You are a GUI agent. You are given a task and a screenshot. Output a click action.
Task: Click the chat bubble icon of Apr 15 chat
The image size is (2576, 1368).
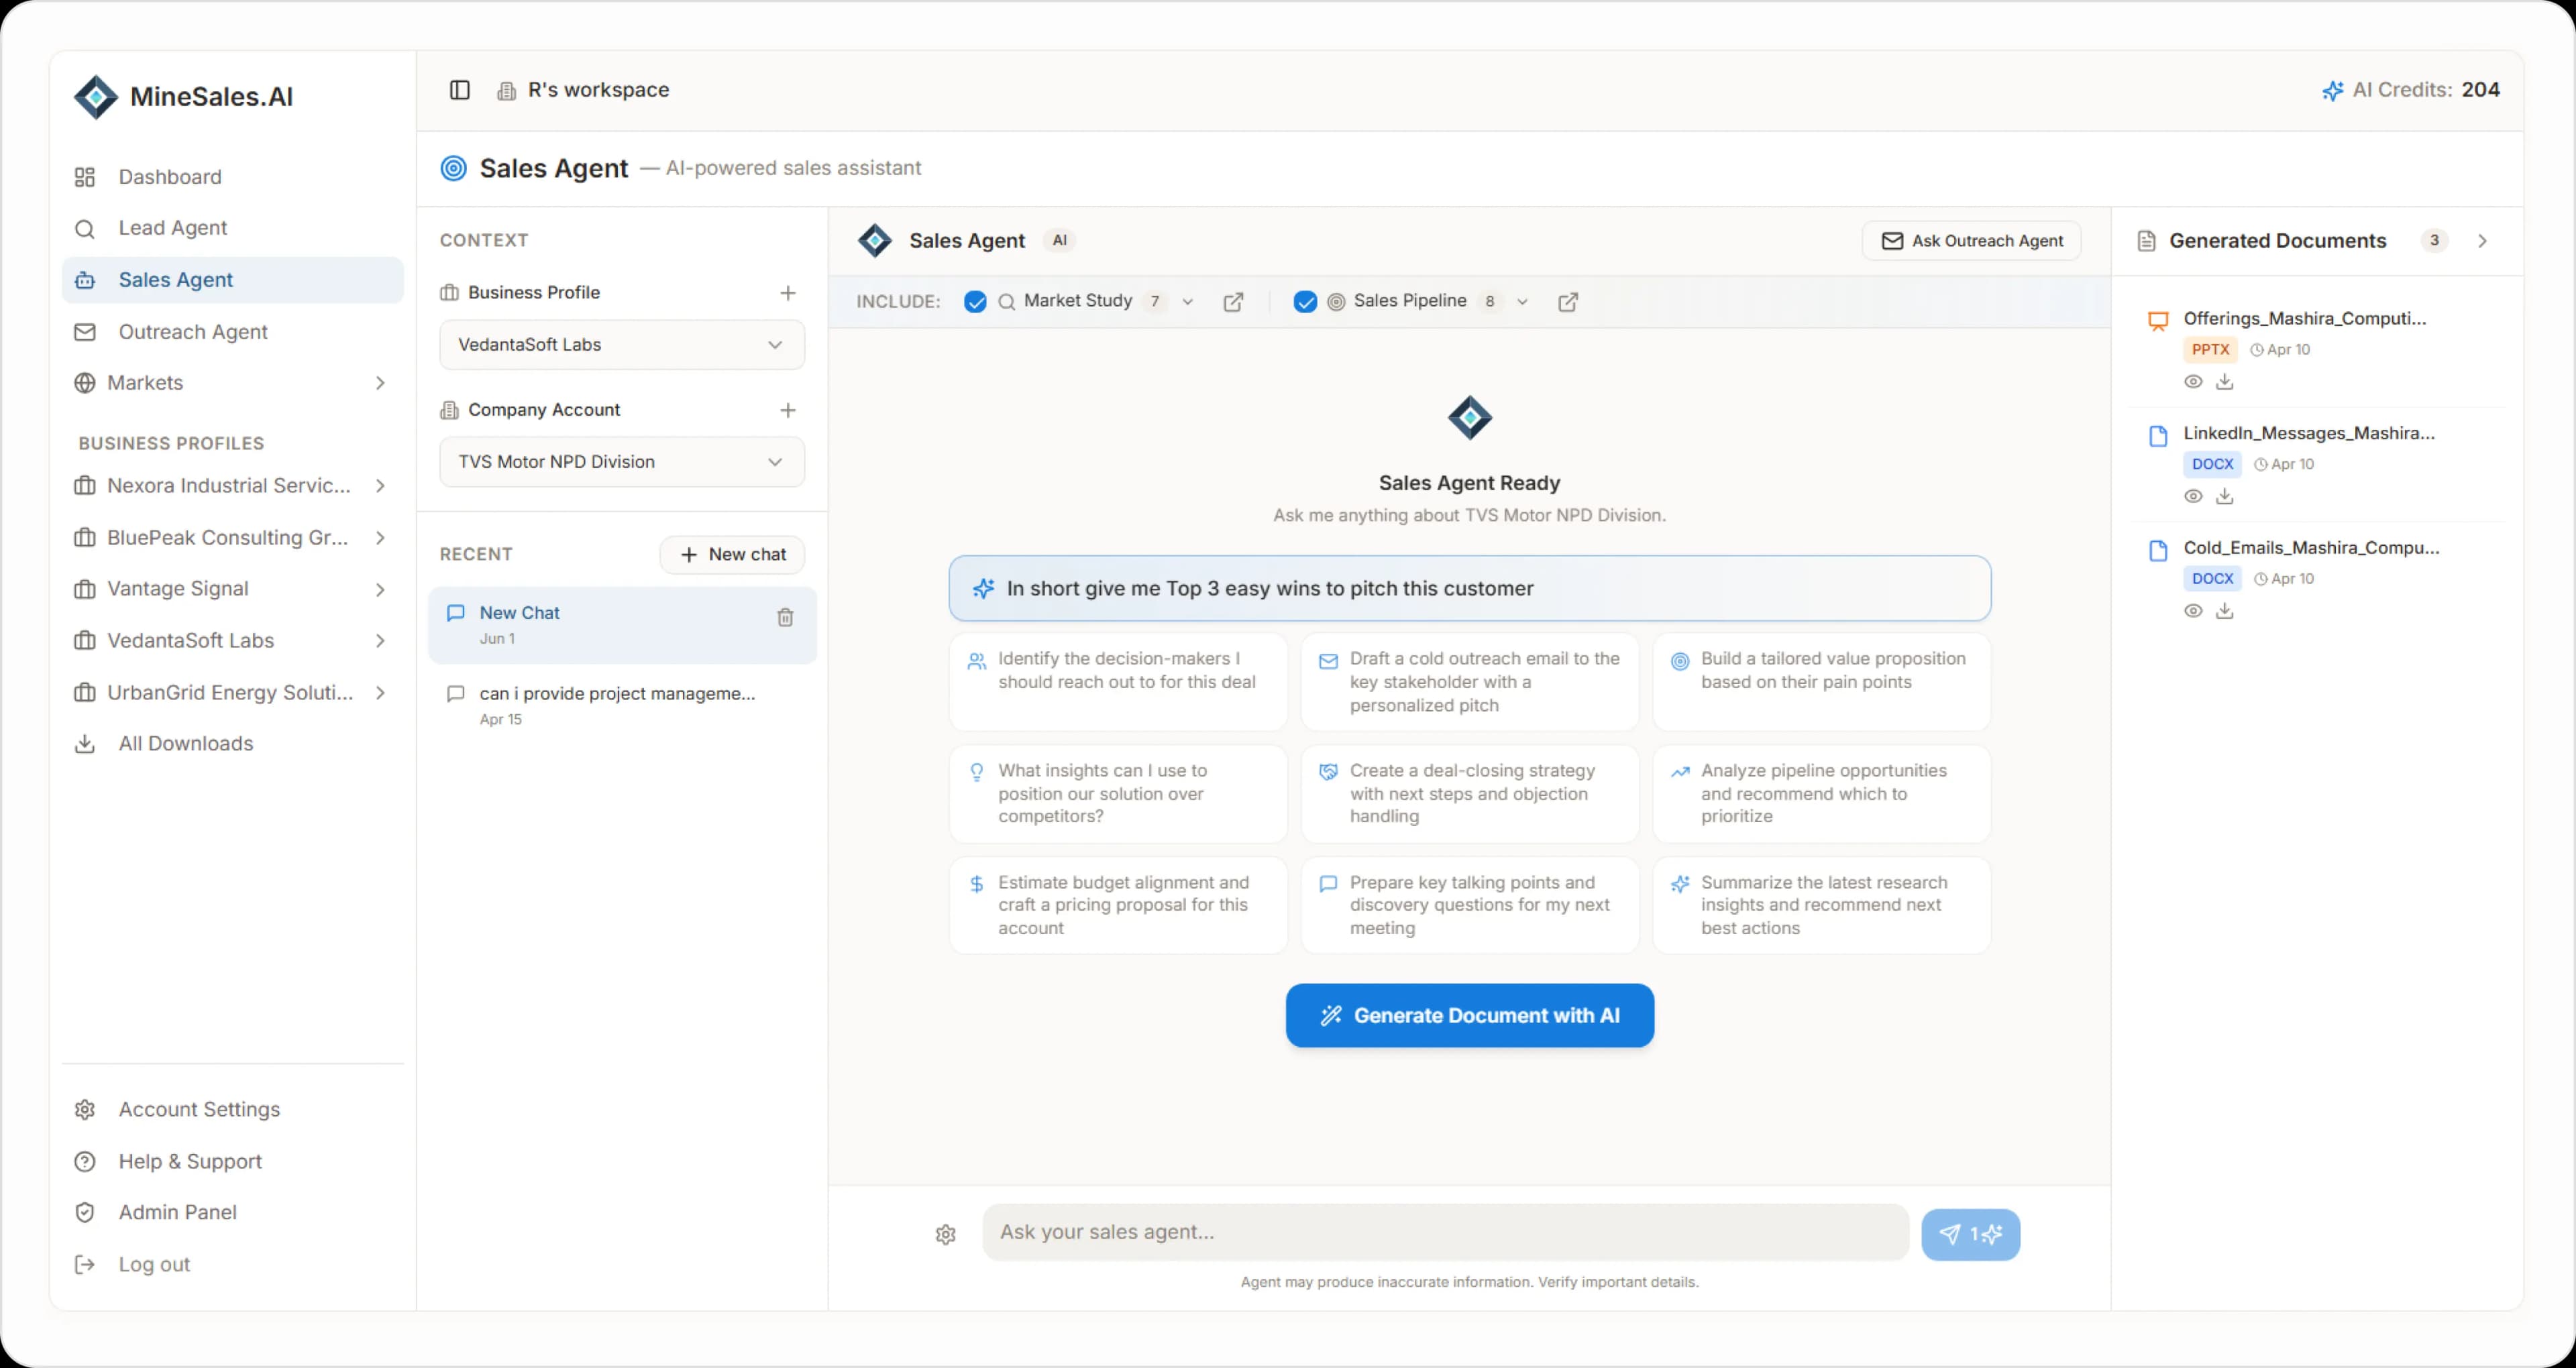[x=456, y=694]
